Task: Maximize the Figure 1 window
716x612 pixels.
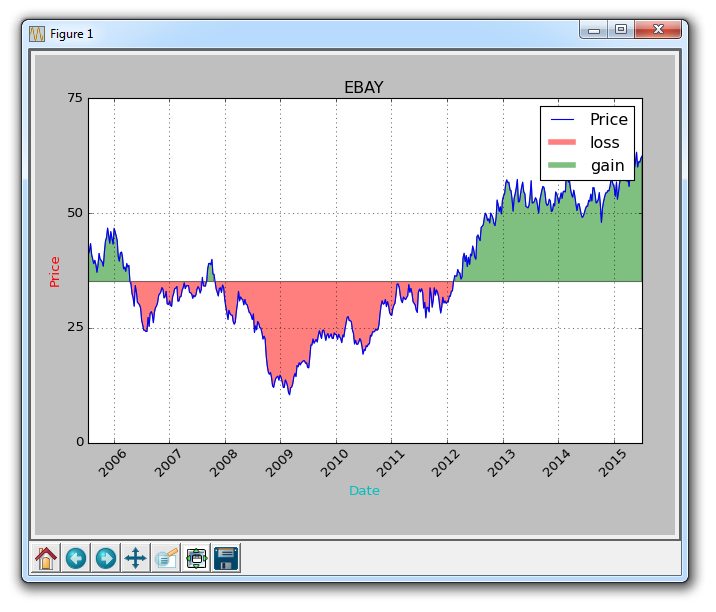Action: [x=621, y=30]
